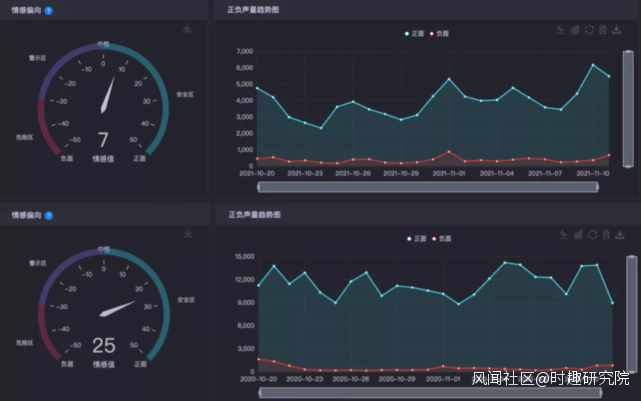Toggle 正面 series in bottom chart legend

coord(417,239)
